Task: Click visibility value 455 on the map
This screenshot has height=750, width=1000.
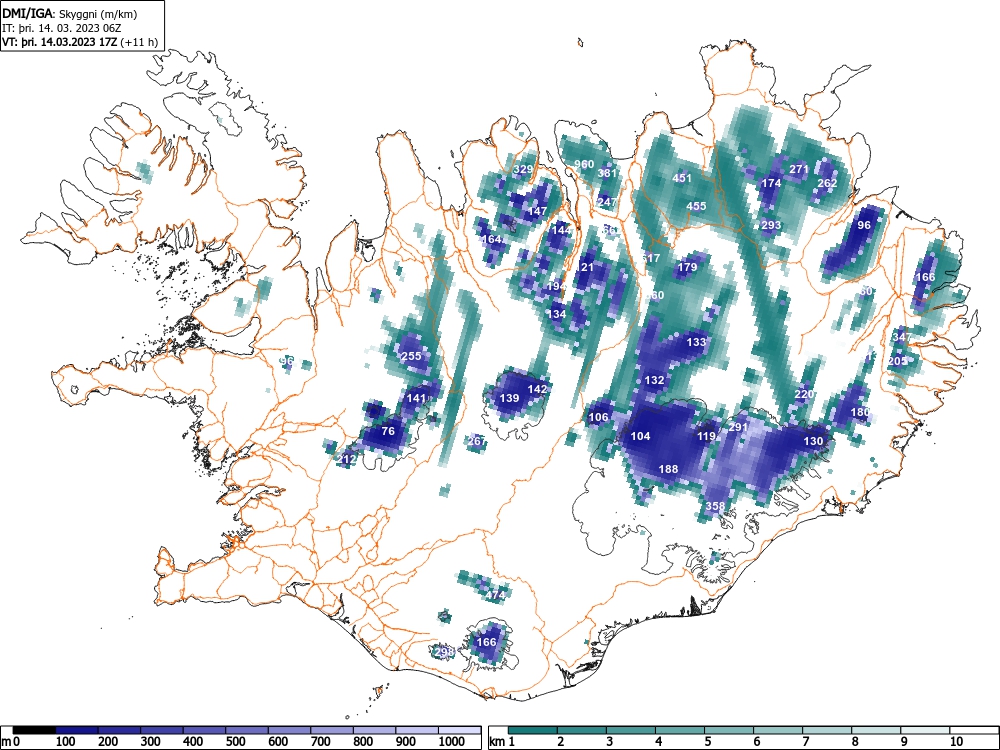Action: 696,206
